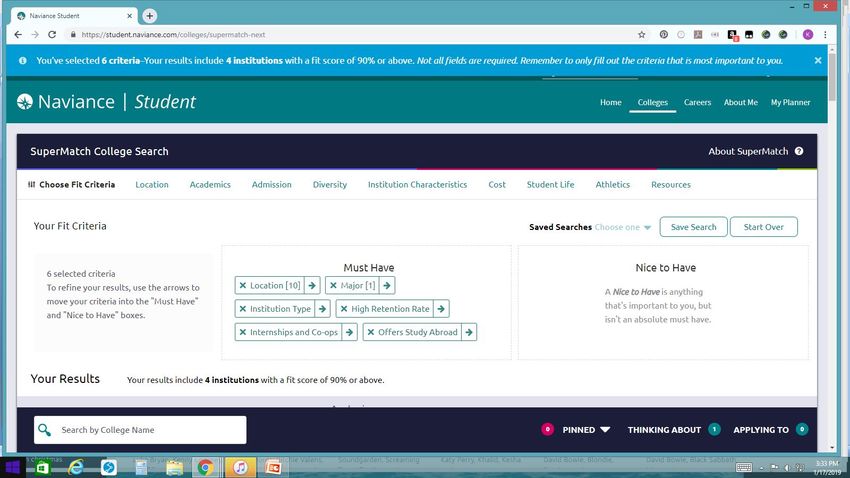This screenshot has width=850, height=478.
Task: Bookmark this page with the star icon
Action: pyautogui.click(x=642, y=34)
